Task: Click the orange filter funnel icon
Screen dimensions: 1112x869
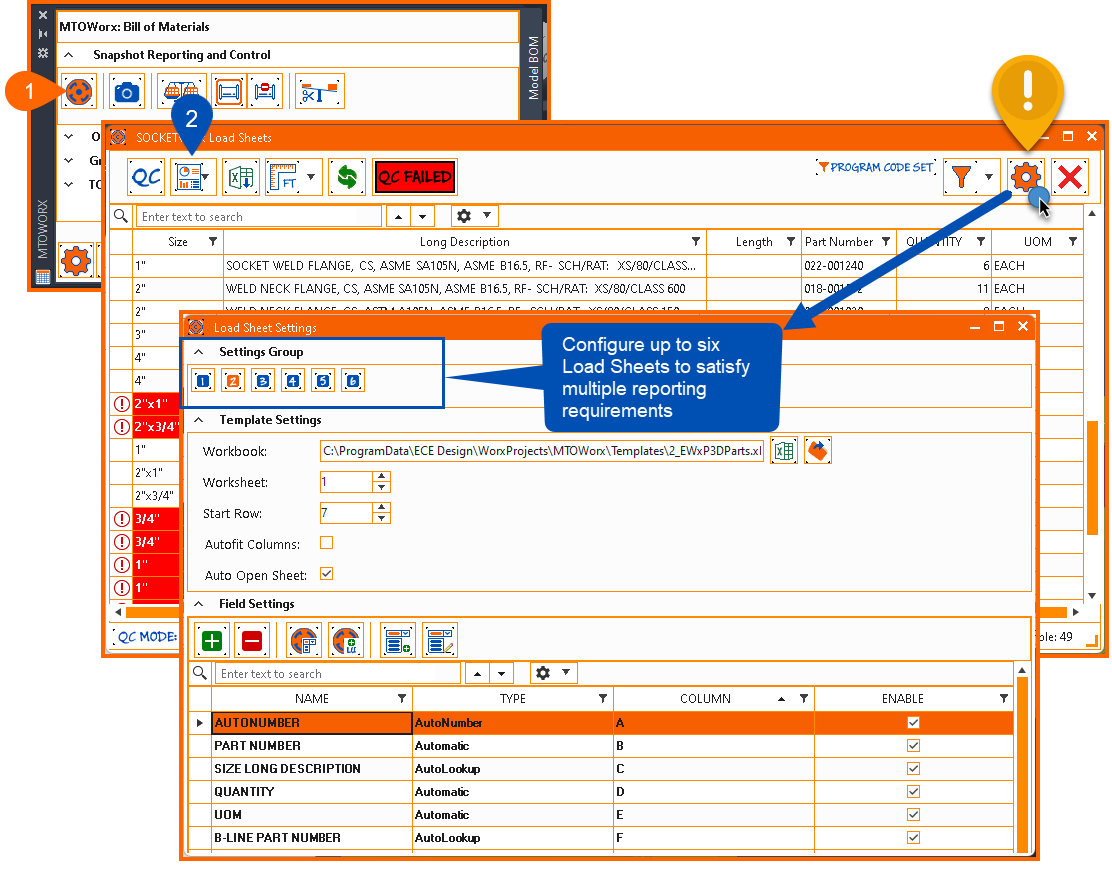Action: (x=961, y=177)
